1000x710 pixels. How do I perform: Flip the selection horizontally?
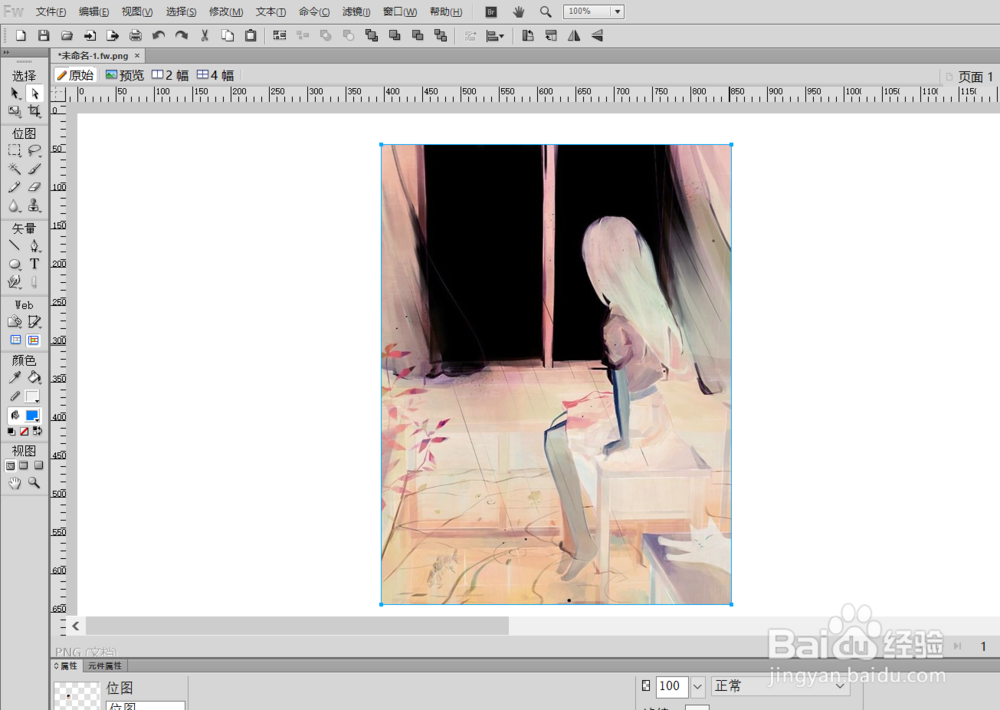tap(574, 36)
